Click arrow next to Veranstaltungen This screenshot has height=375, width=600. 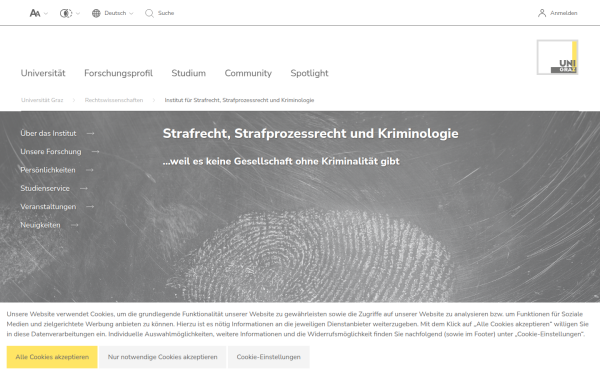point(90,207)
